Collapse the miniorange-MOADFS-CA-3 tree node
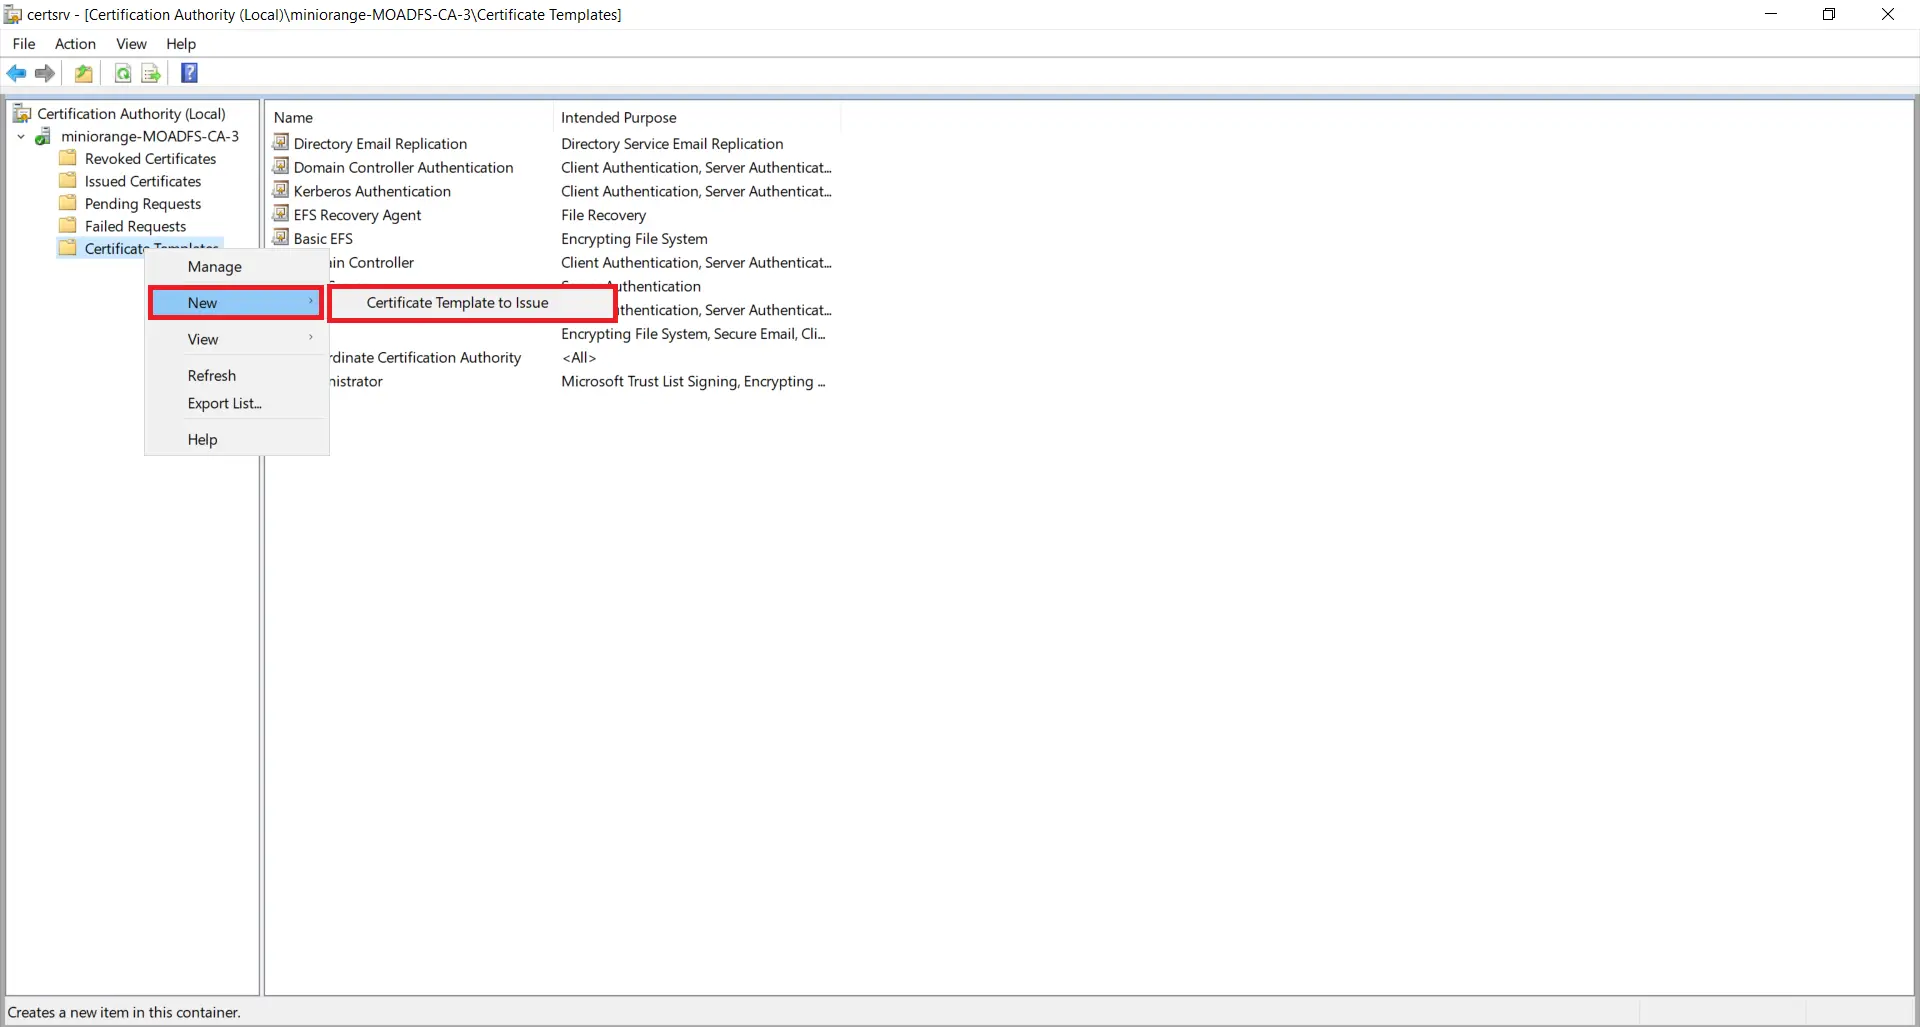Screen dimensions: 1920x1027 pos(20,136)
